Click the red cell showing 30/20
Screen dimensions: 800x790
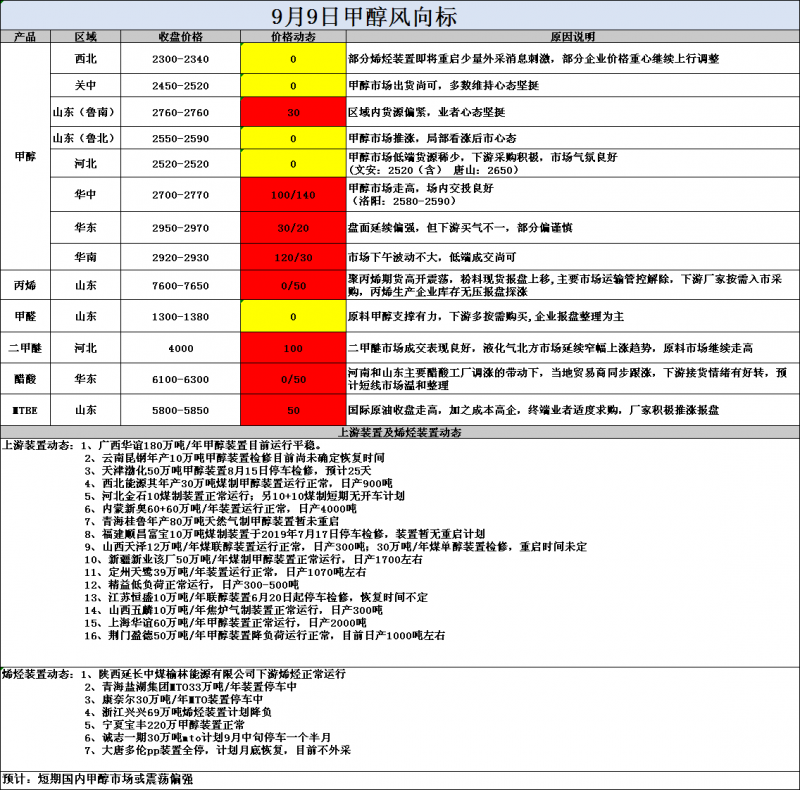point(293,228)
